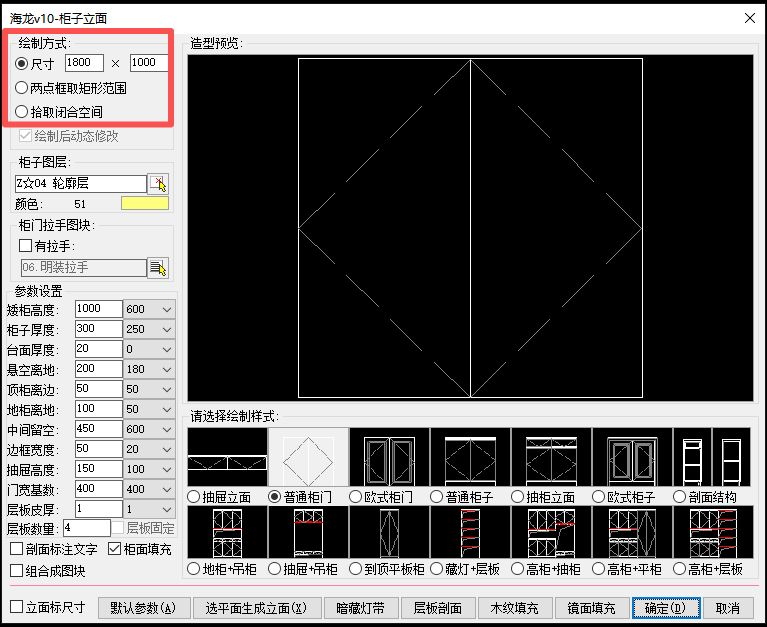Select 拾取闭合空间 radio button
767x627 pixels.
[22, 112]
